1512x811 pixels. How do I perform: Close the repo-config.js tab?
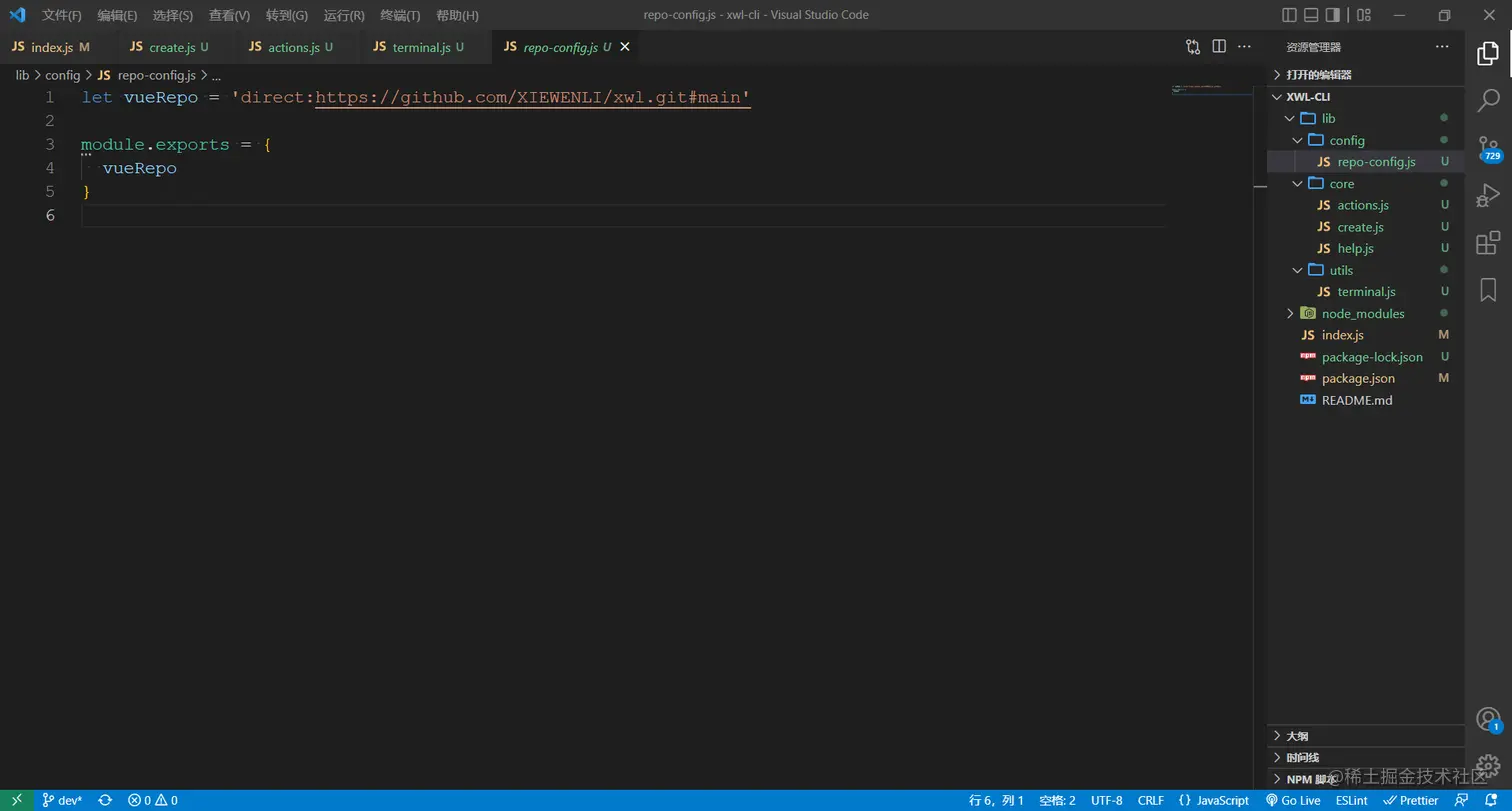coord(626,47)
